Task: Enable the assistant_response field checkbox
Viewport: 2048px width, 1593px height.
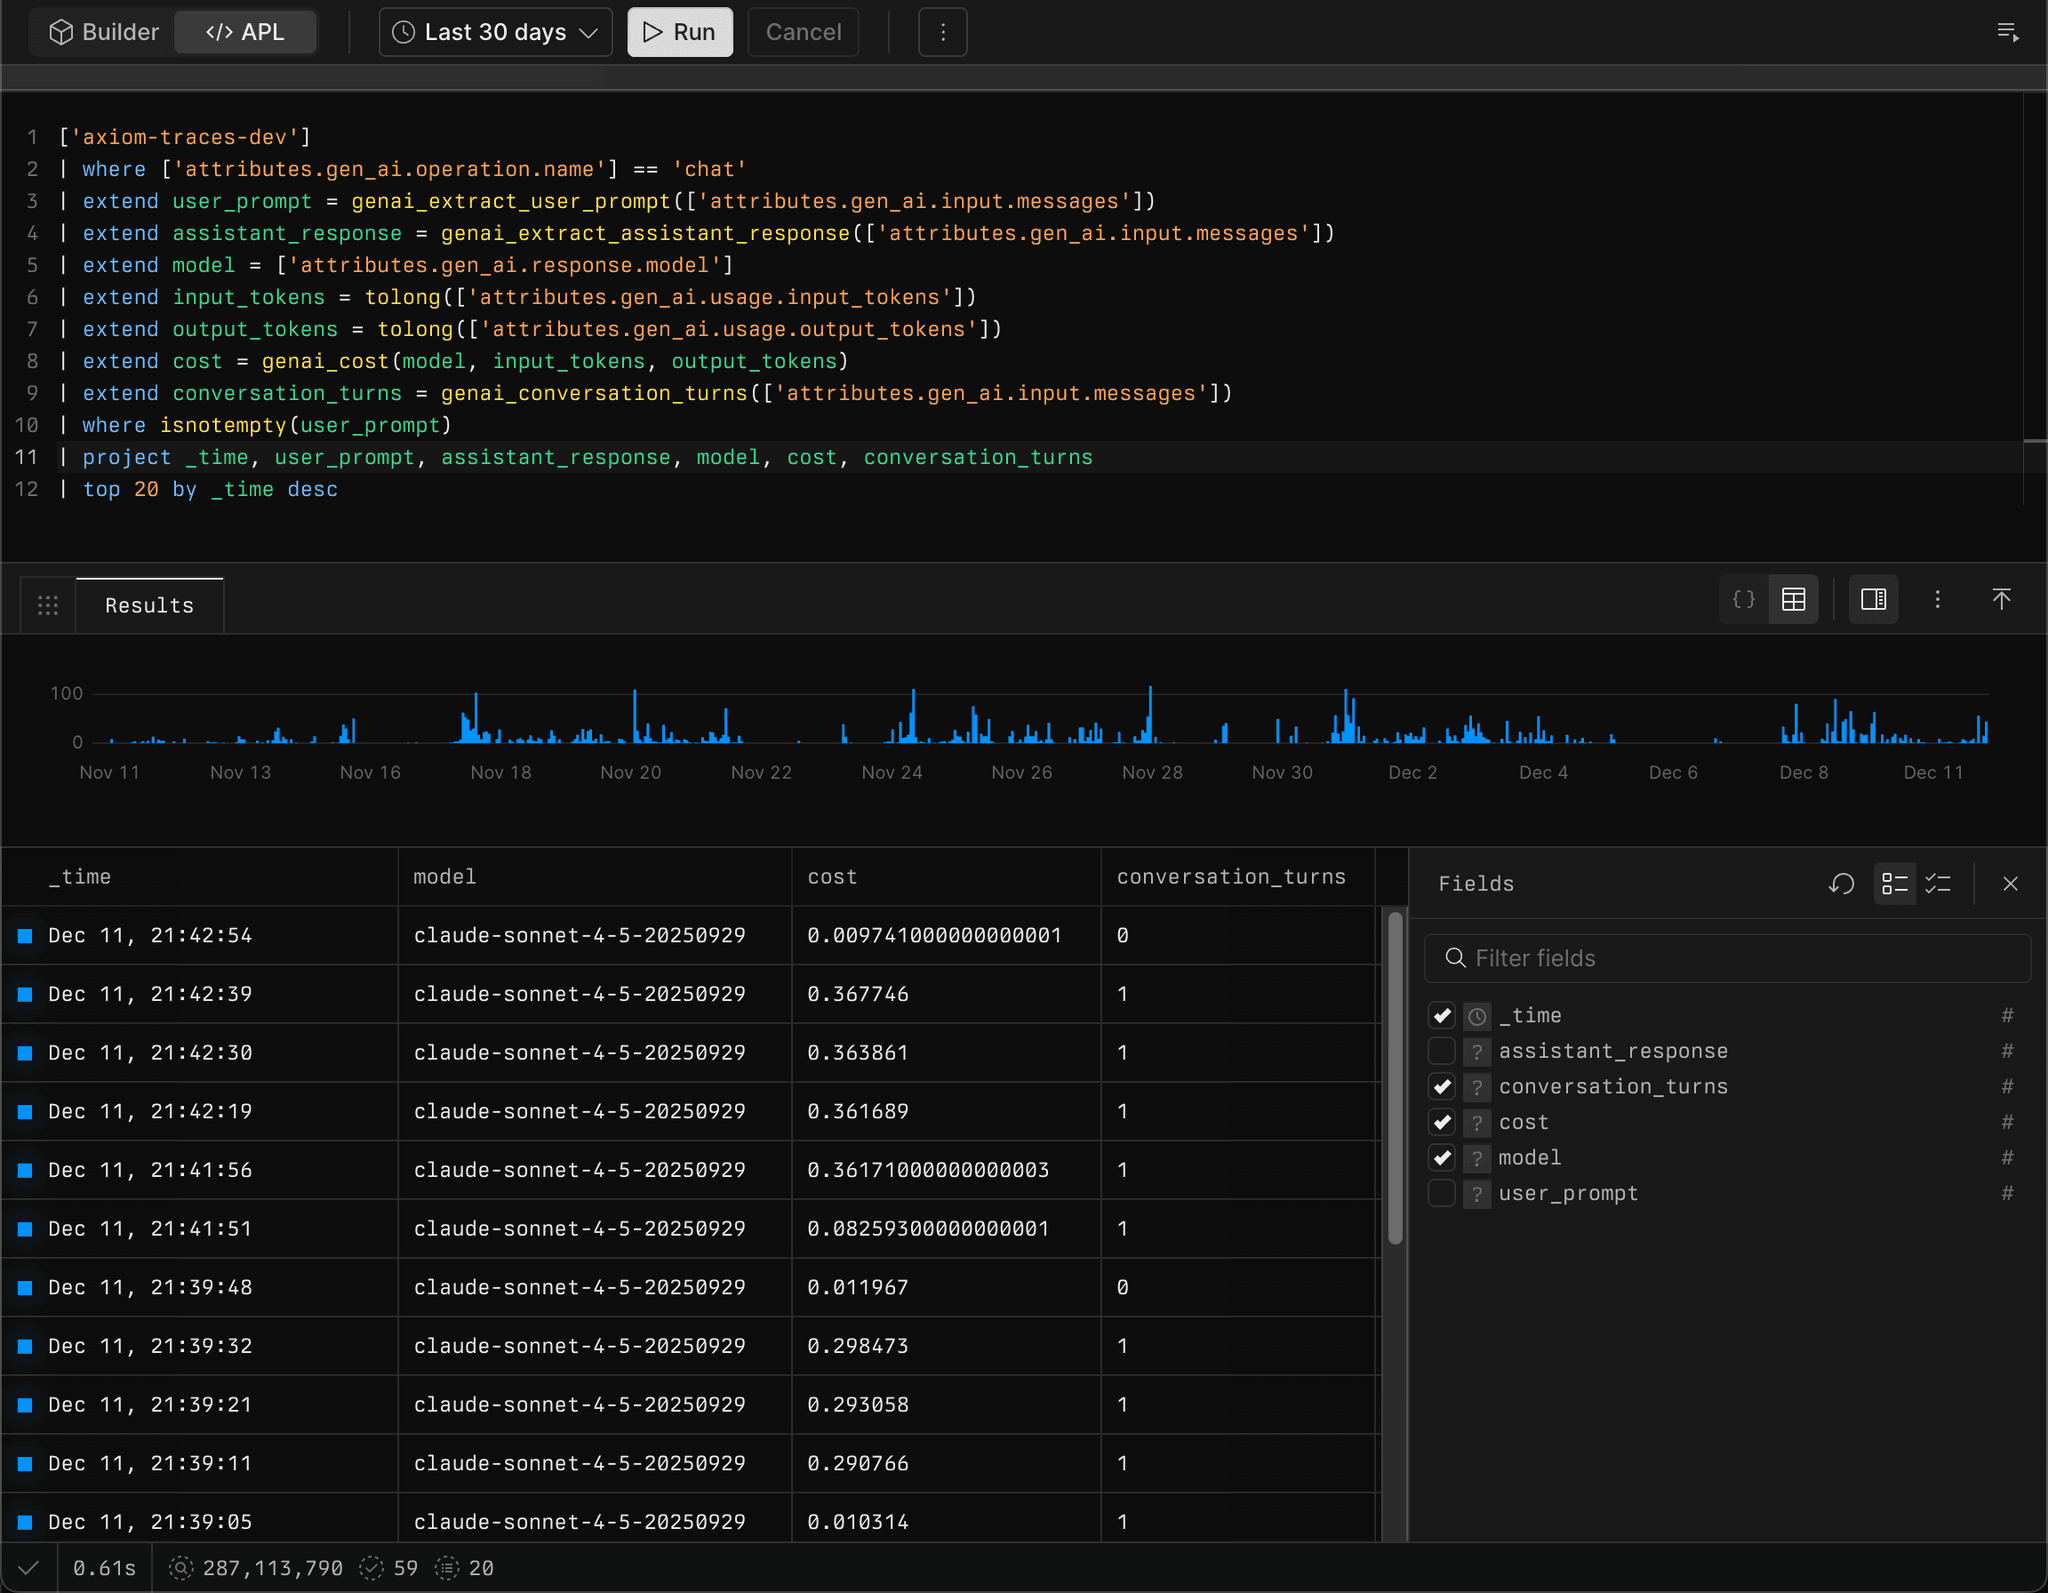Action: coord(1441,1051)
